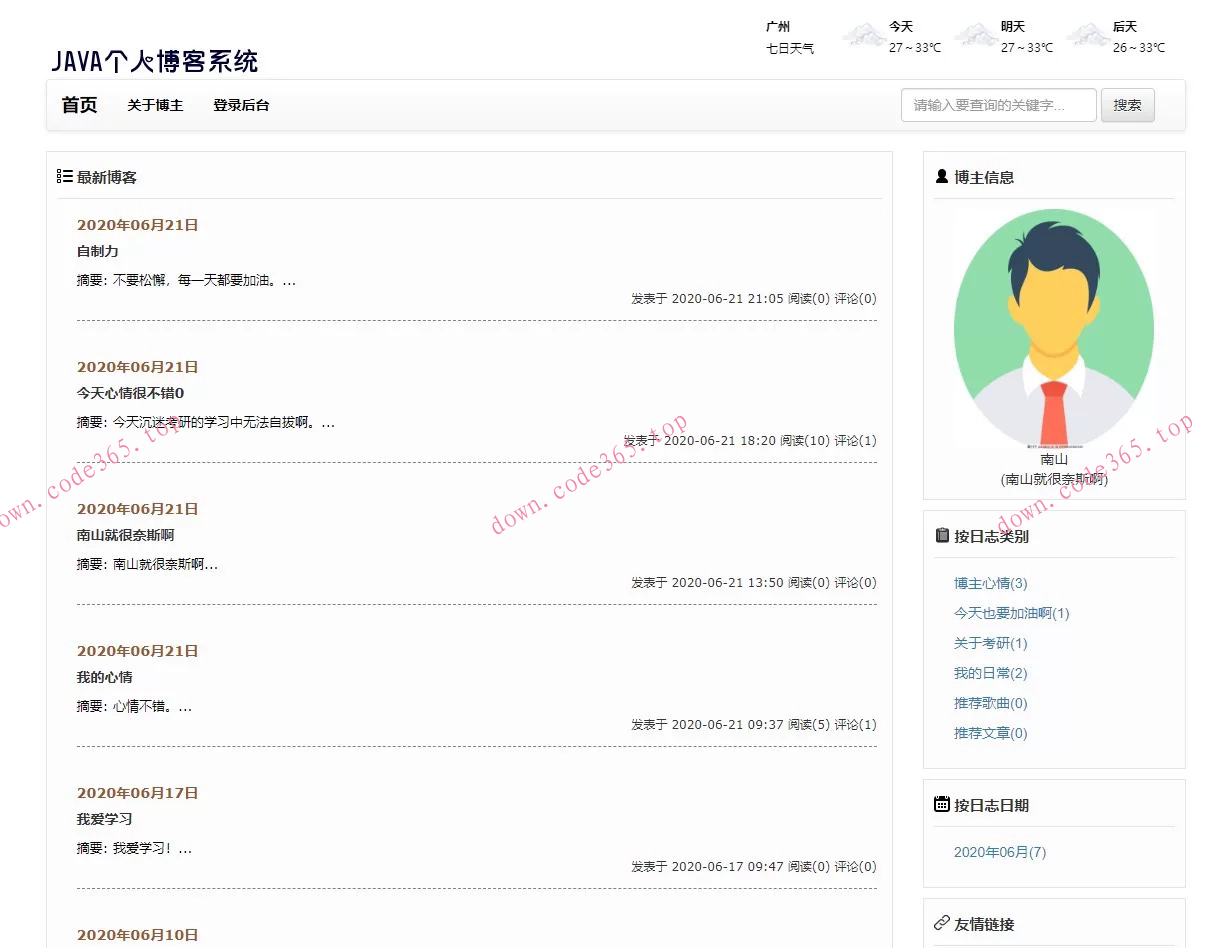View posts from 2020年06月(7)
This screenshot has width=1217, height=948.
pyautogui.click(x=1000, y=852)
